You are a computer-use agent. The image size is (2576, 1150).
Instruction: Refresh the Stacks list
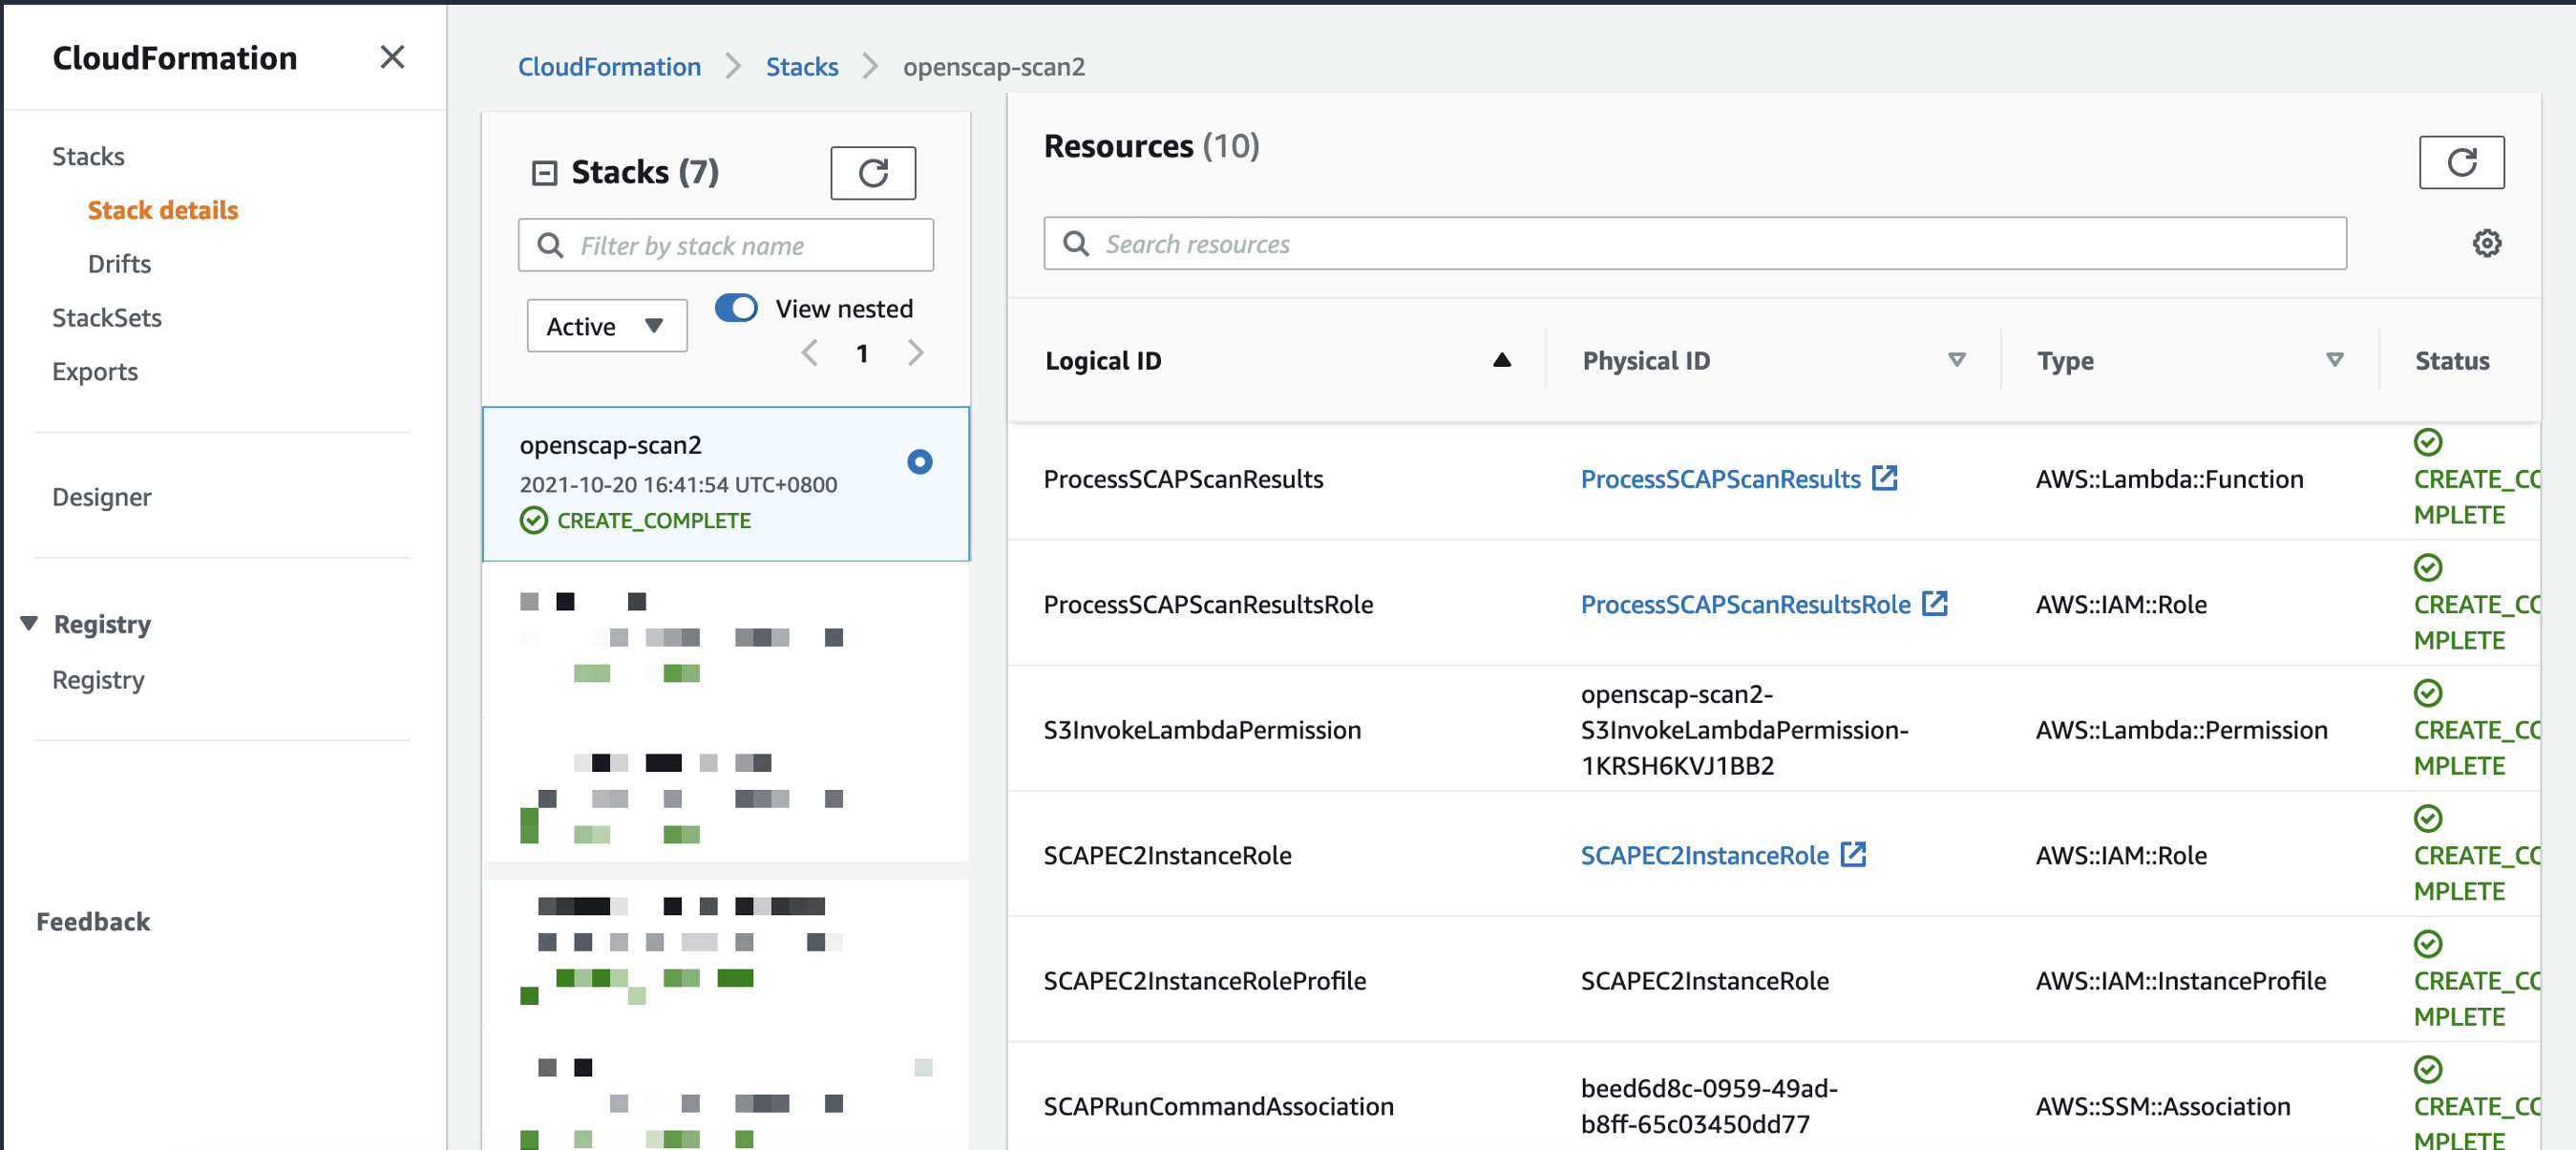(x=872, y=173)
